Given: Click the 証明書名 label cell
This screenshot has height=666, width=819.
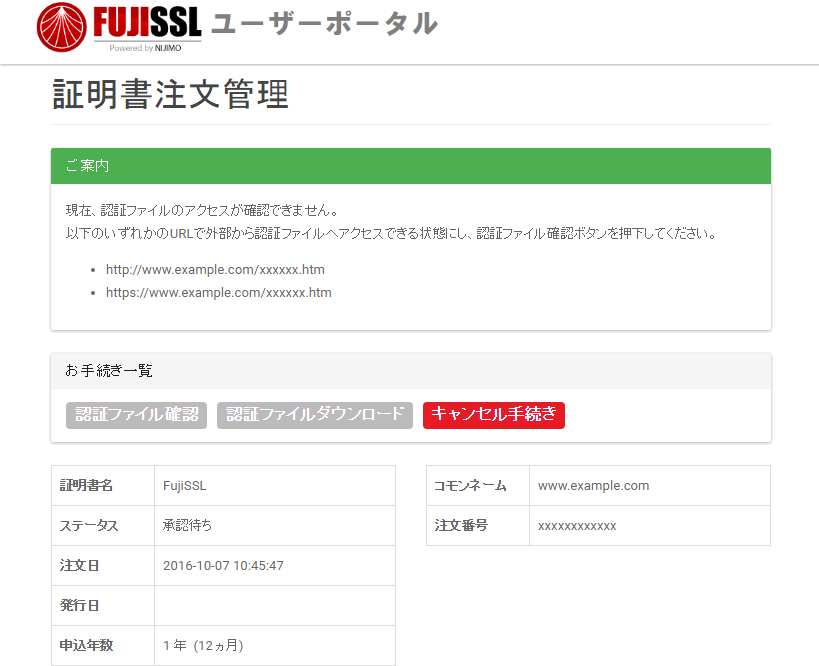Looking at the screenshot, I should (x=103, y=486).
